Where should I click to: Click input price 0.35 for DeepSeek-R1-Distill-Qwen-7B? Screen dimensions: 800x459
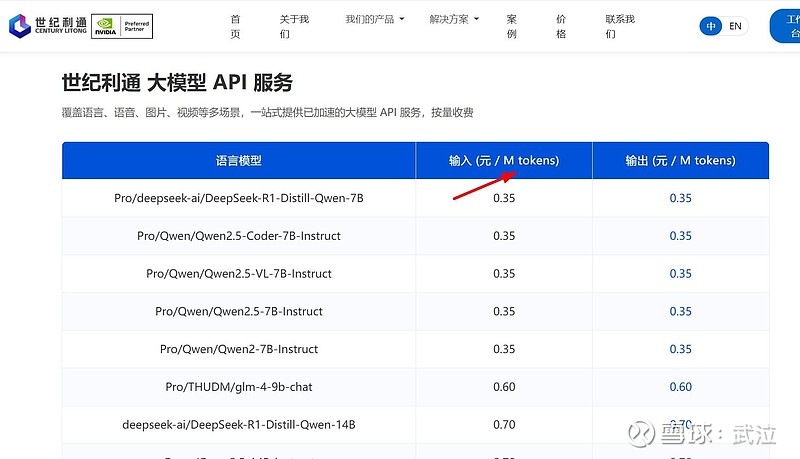point(504,198)
